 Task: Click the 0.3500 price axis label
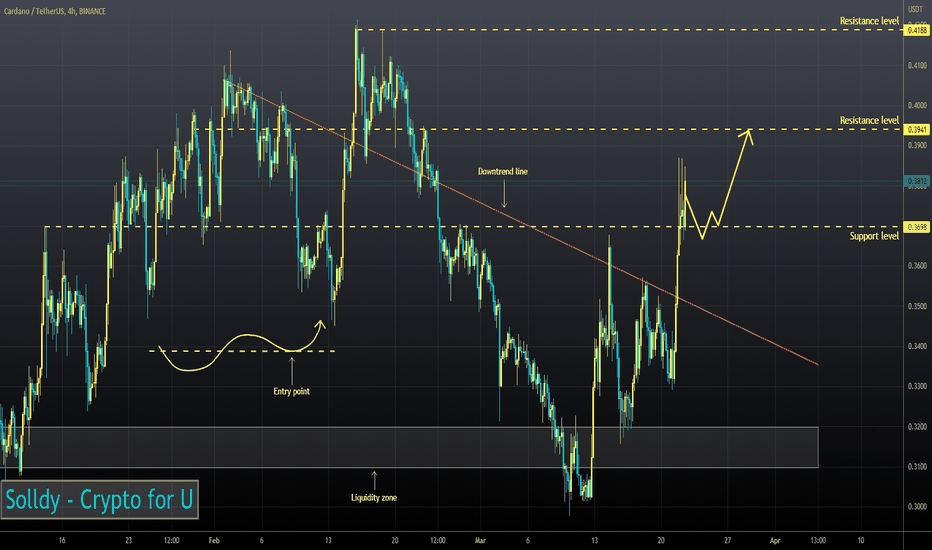pyautogui.click(x=917, y=306)
